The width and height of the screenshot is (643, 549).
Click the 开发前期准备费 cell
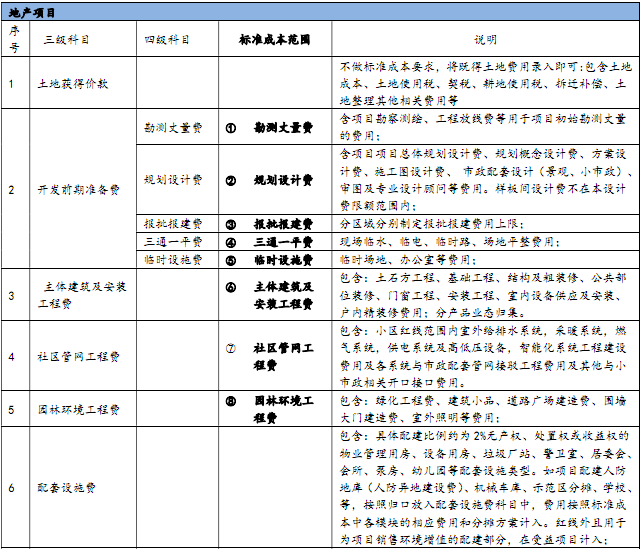coord(77,188)
